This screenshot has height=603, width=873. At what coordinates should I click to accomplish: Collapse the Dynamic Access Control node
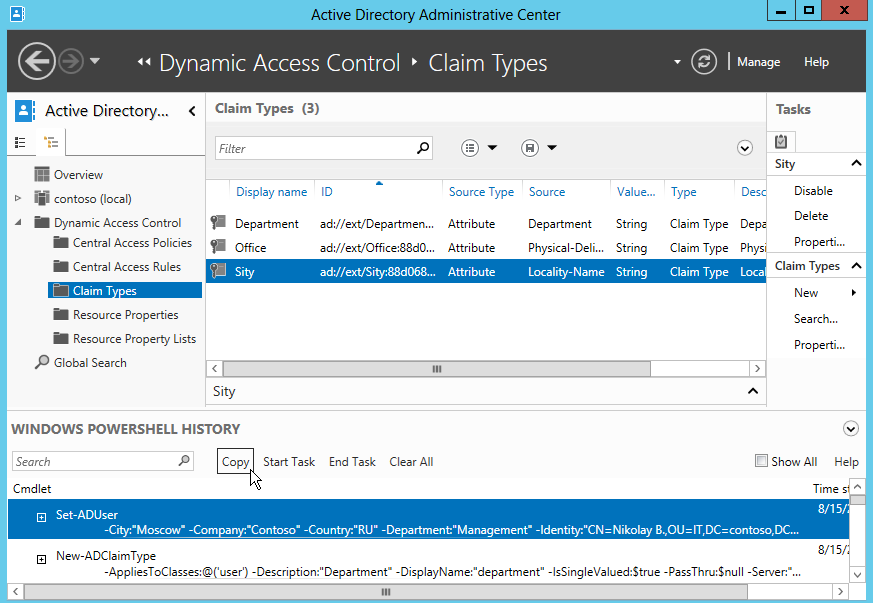(x=18, y=222)
